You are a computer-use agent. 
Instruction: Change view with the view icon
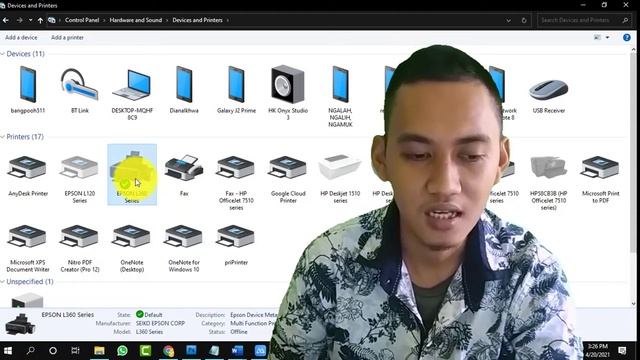tap(597, 37)
